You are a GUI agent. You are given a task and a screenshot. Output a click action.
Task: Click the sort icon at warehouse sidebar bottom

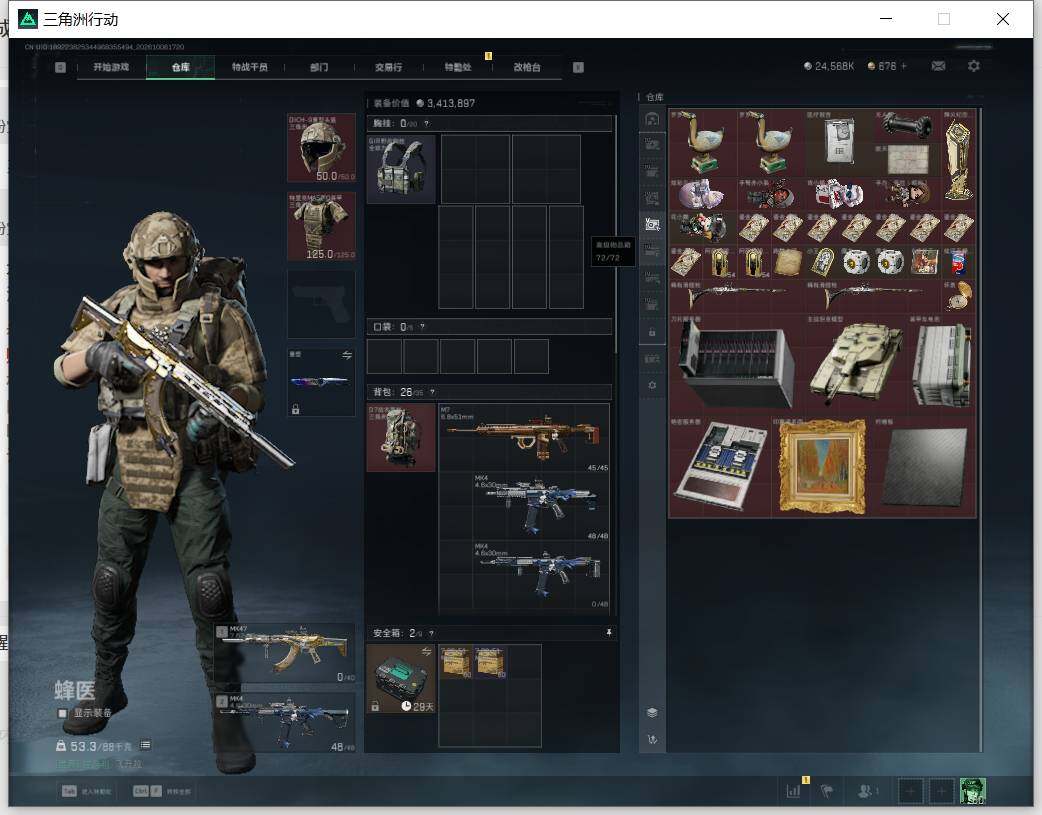point(652,739)
